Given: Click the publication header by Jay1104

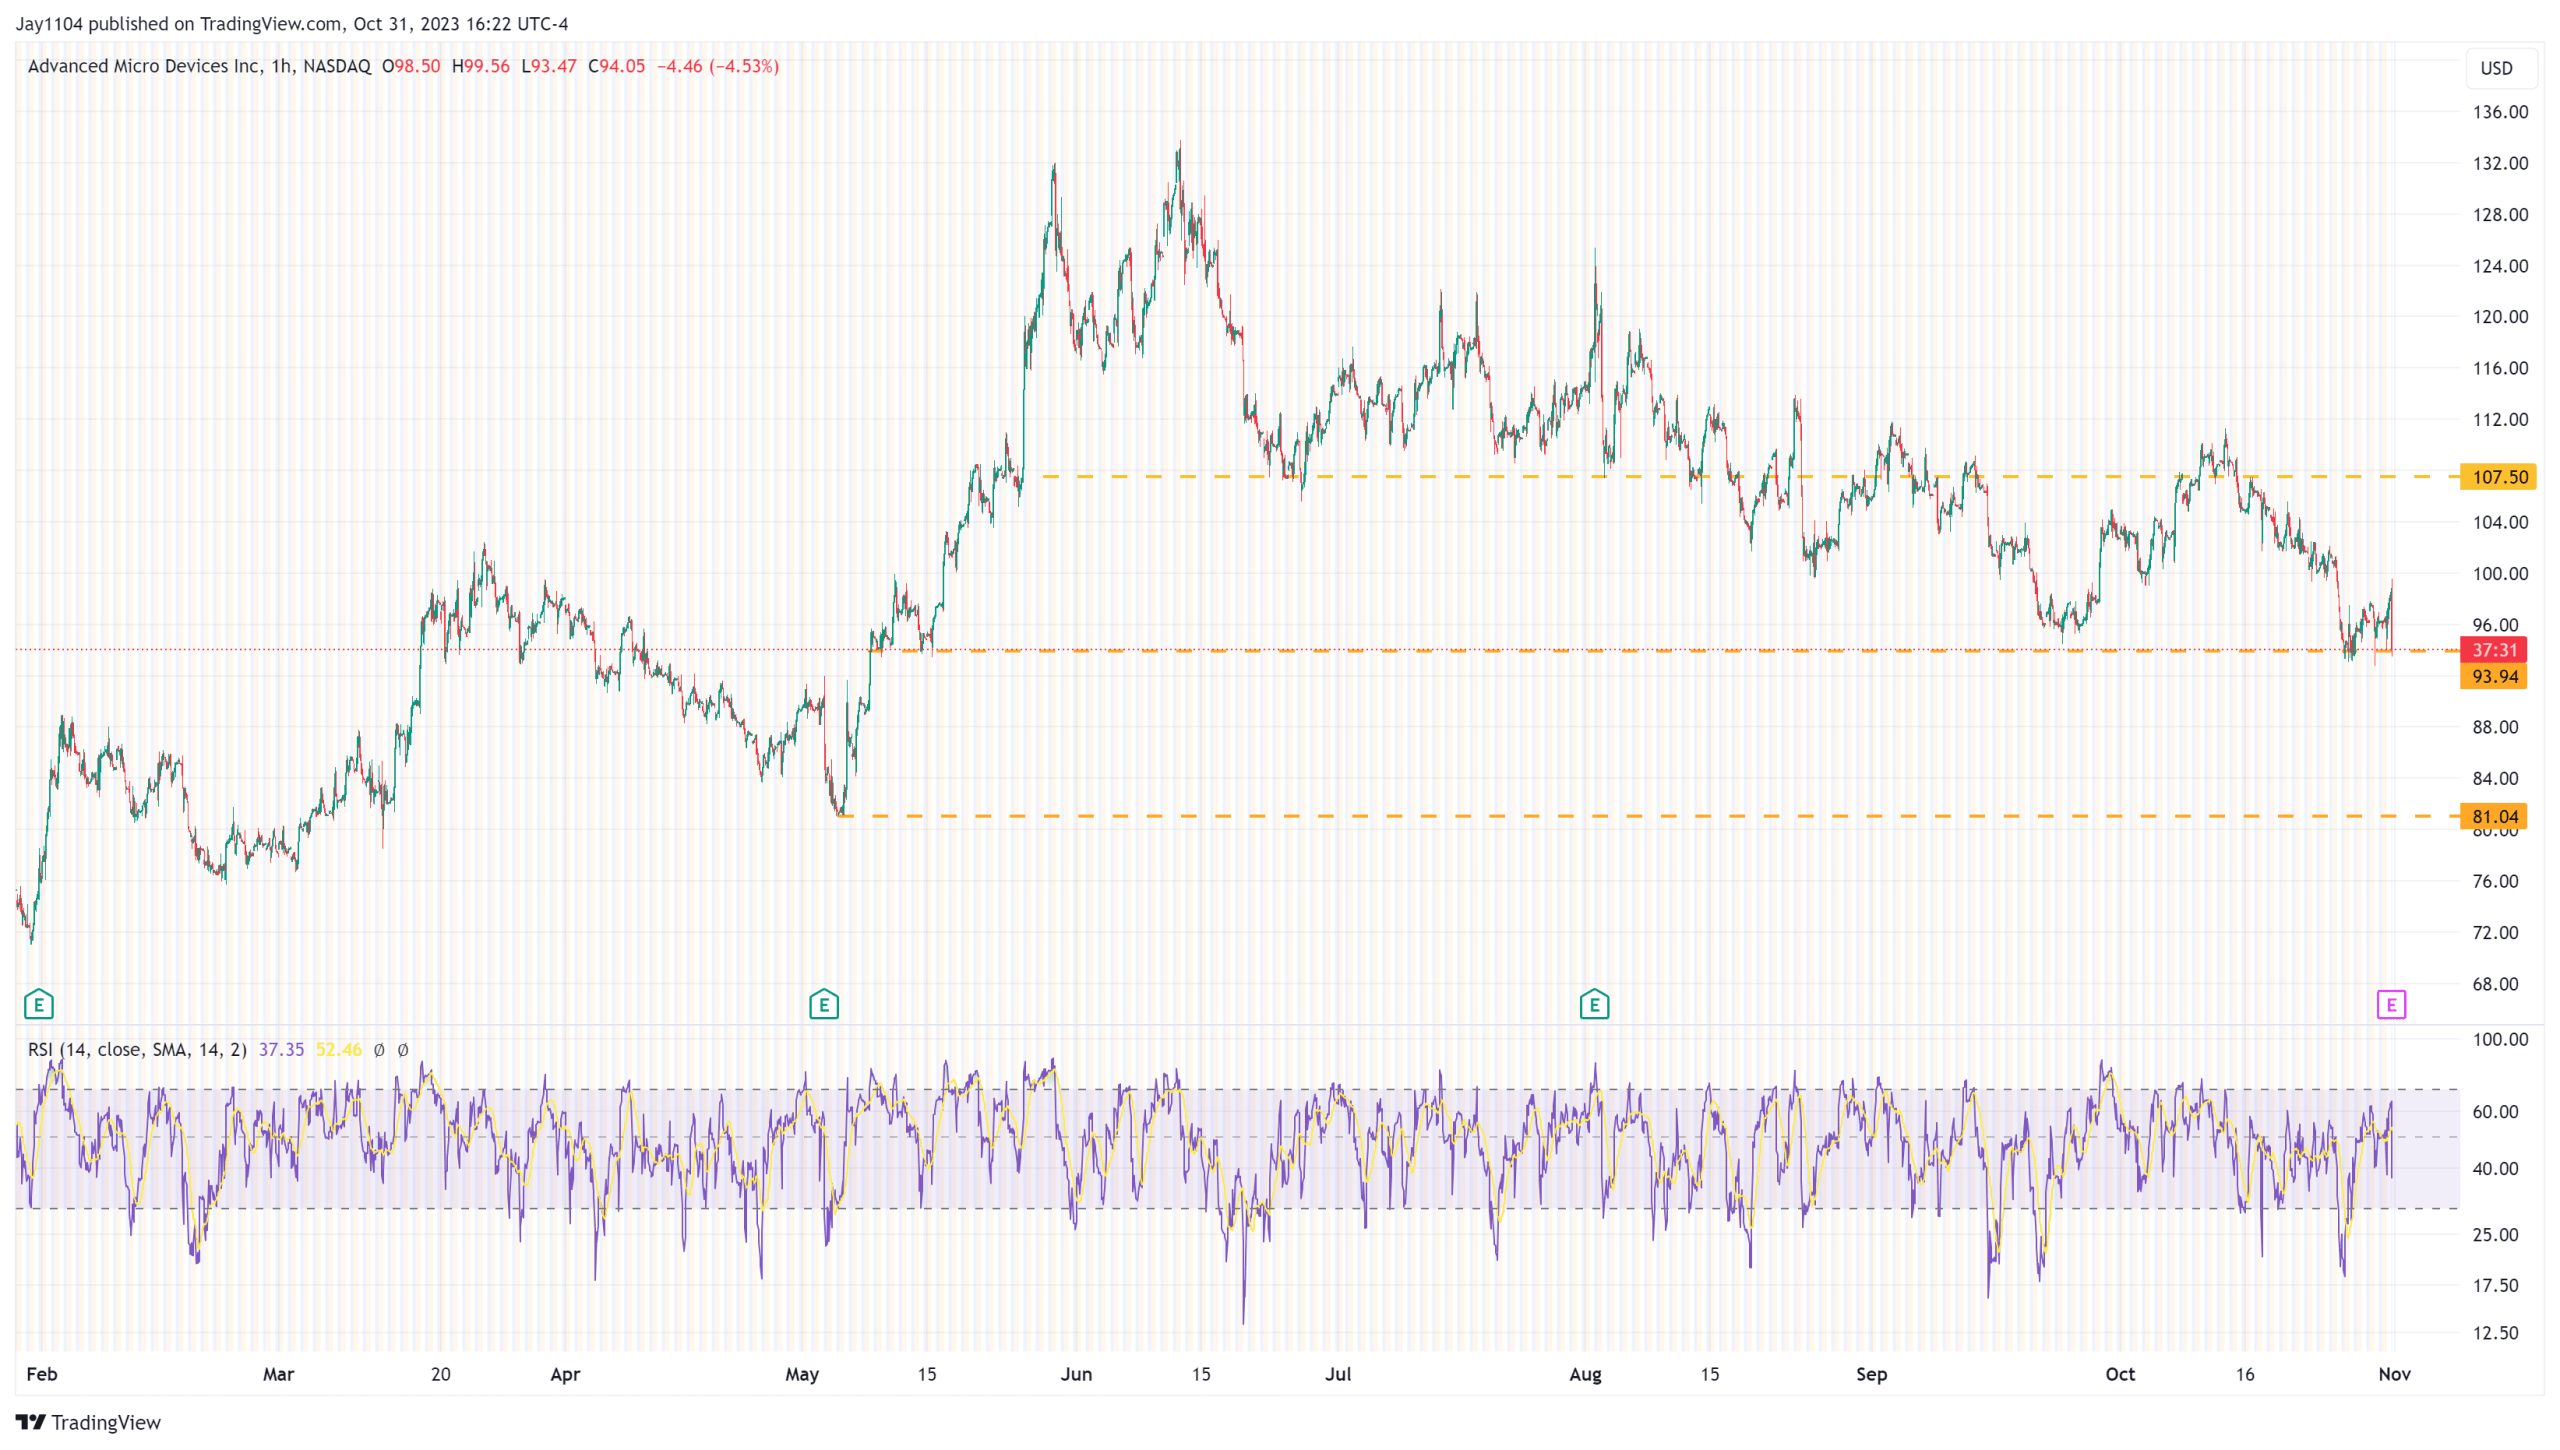Looking at the screenshot, I should point(292,24).
